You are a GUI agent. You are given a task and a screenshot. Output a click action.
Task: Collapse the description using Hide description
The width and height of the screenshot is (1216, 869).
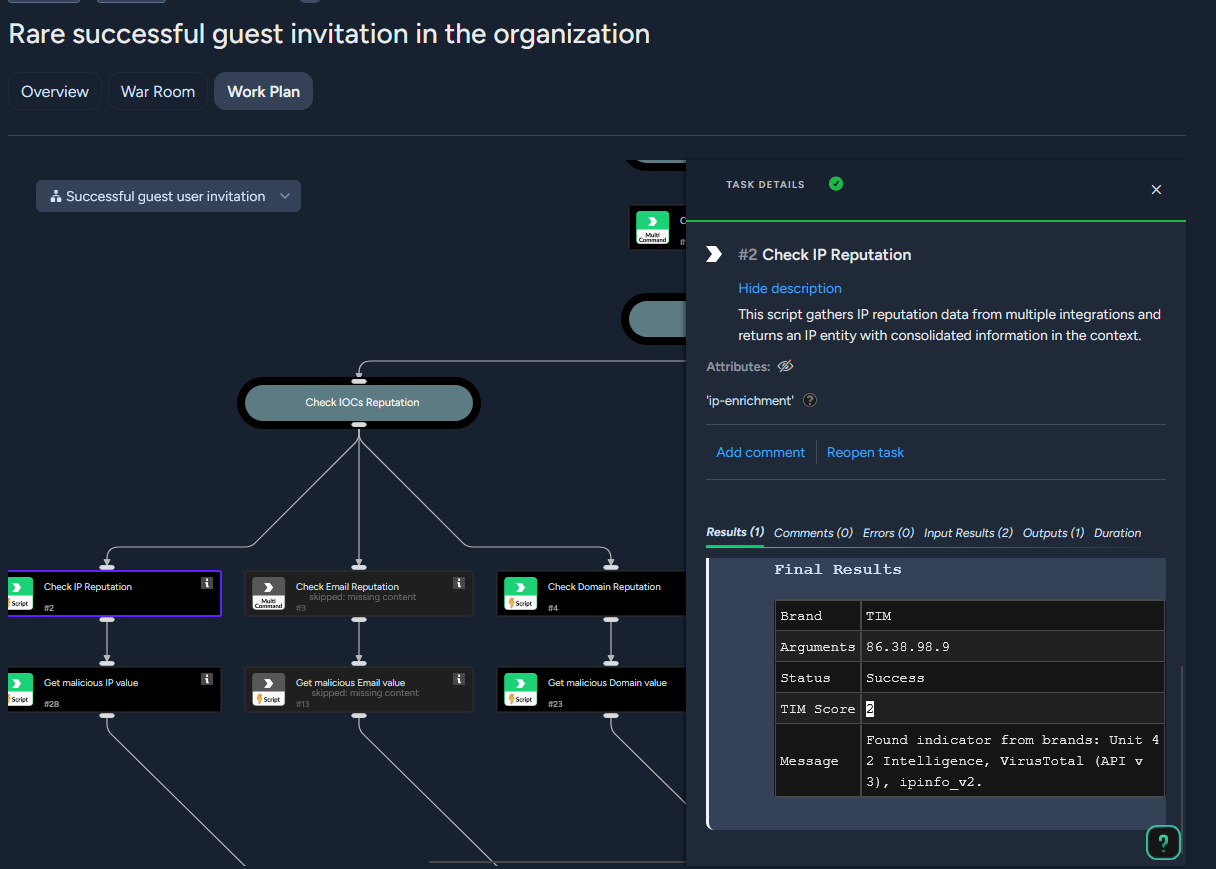[790, 288]
